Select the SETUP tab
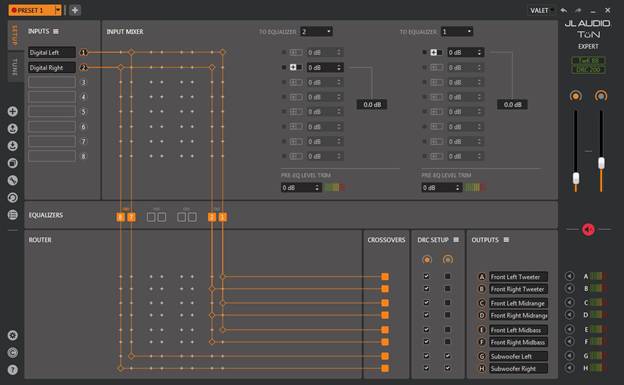The image size is (624, 385). pyautogui.click(x=16, y=35)
